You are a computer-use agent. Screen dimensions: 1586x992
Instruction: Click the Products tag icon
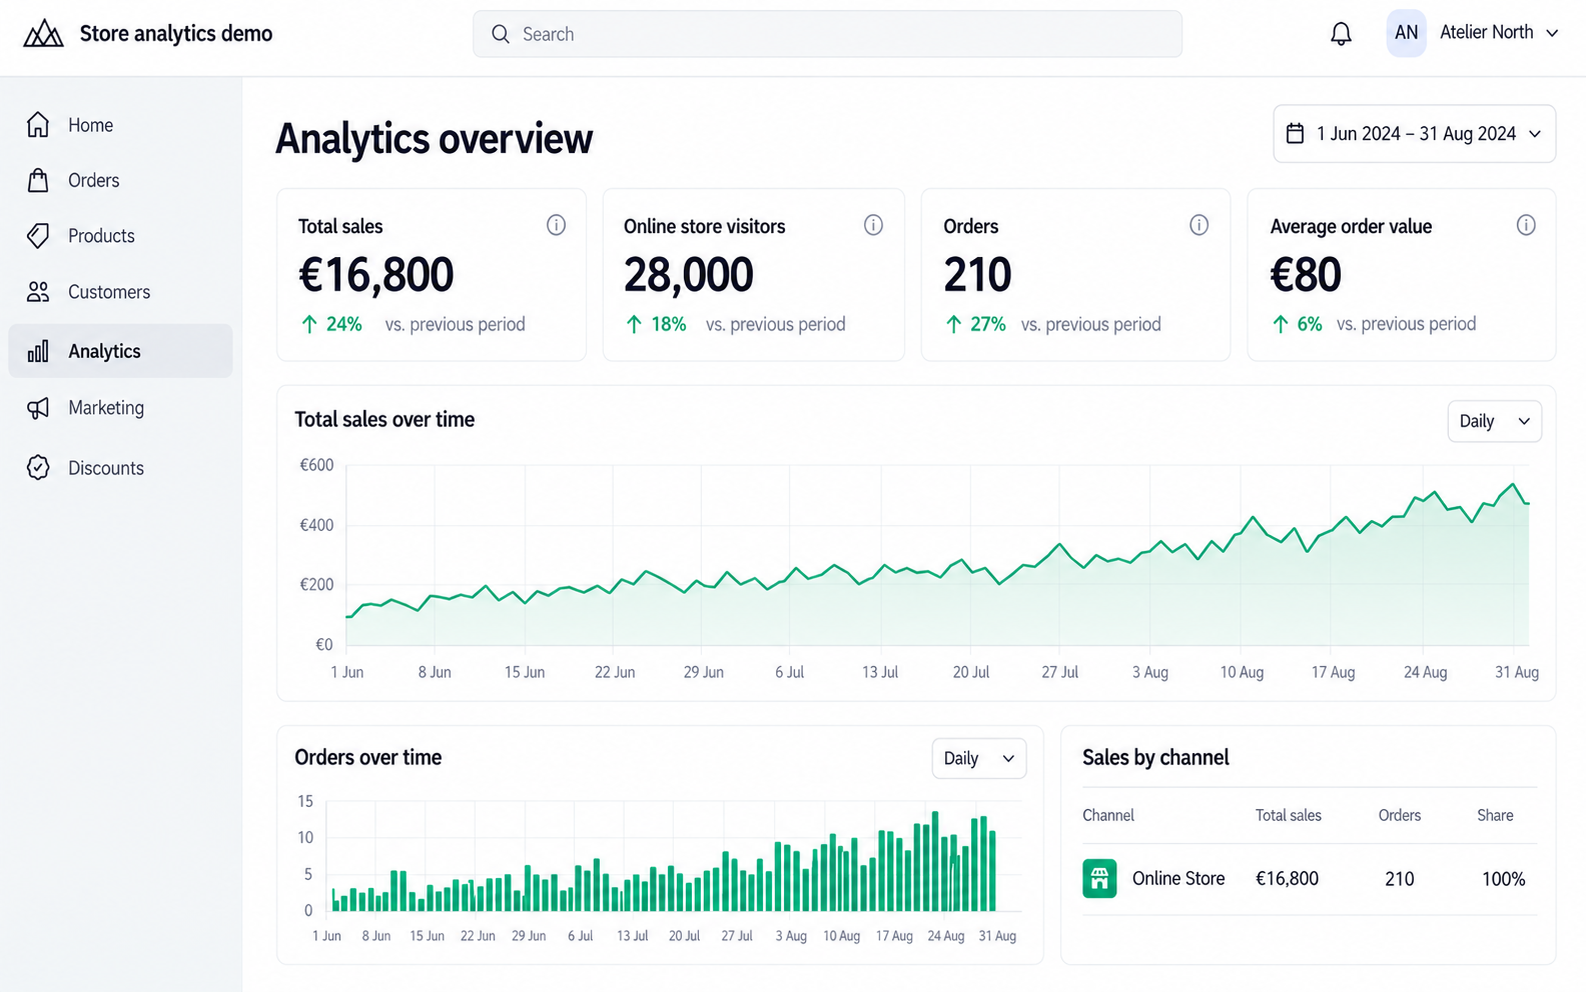[38, 236]
